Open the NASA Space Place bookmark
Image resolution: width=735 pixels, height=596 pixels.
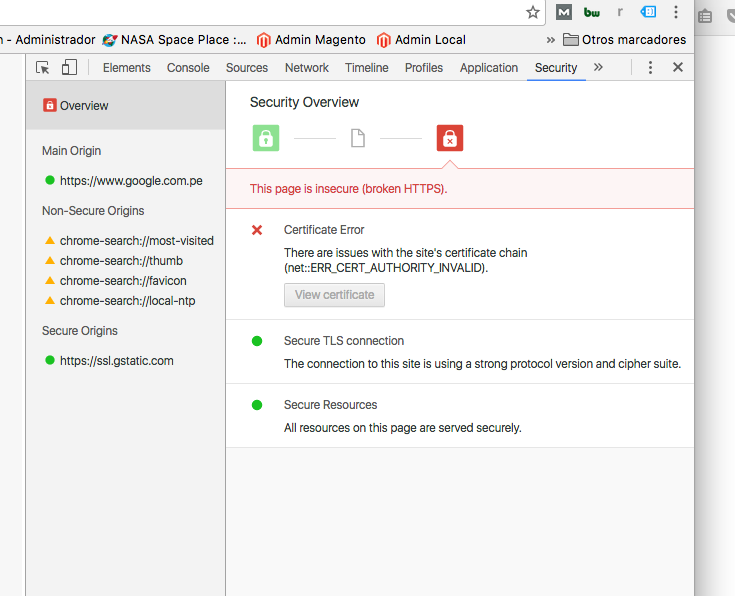click(174, 40)
